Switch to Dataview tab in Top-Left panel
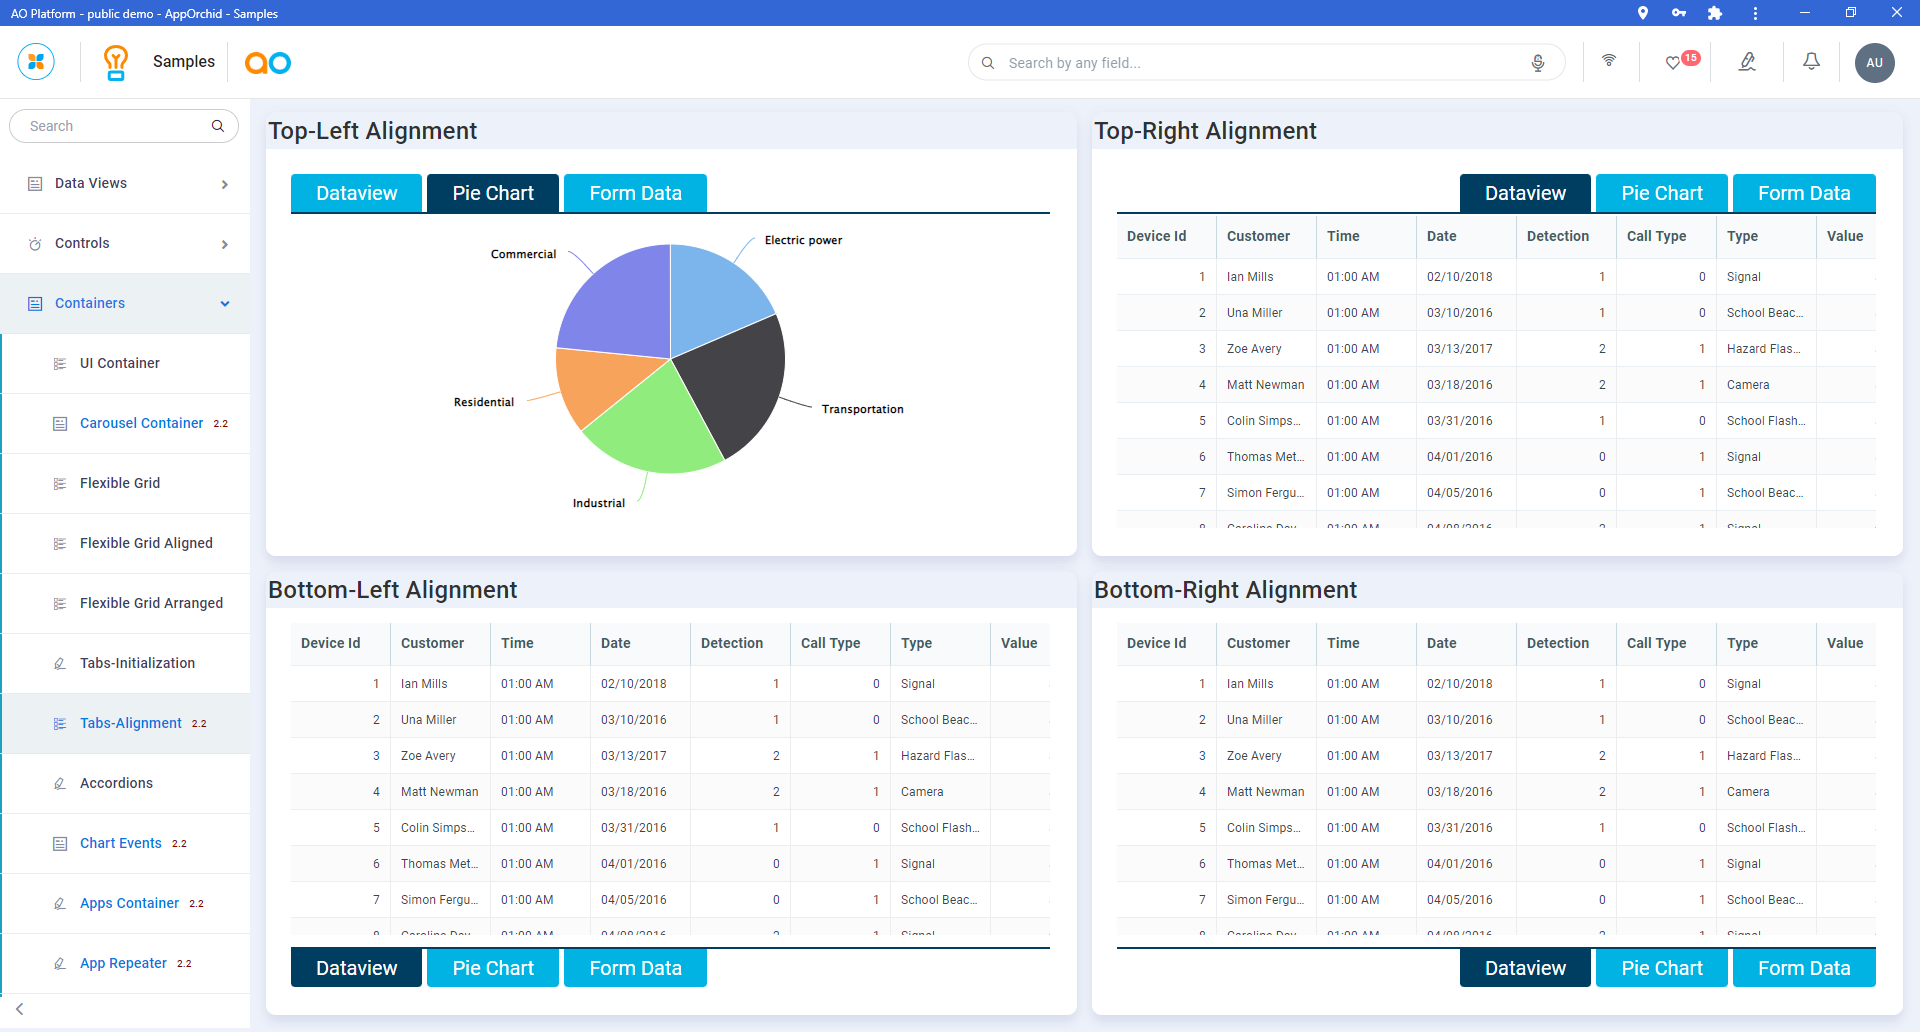 (x=356, y=193)
